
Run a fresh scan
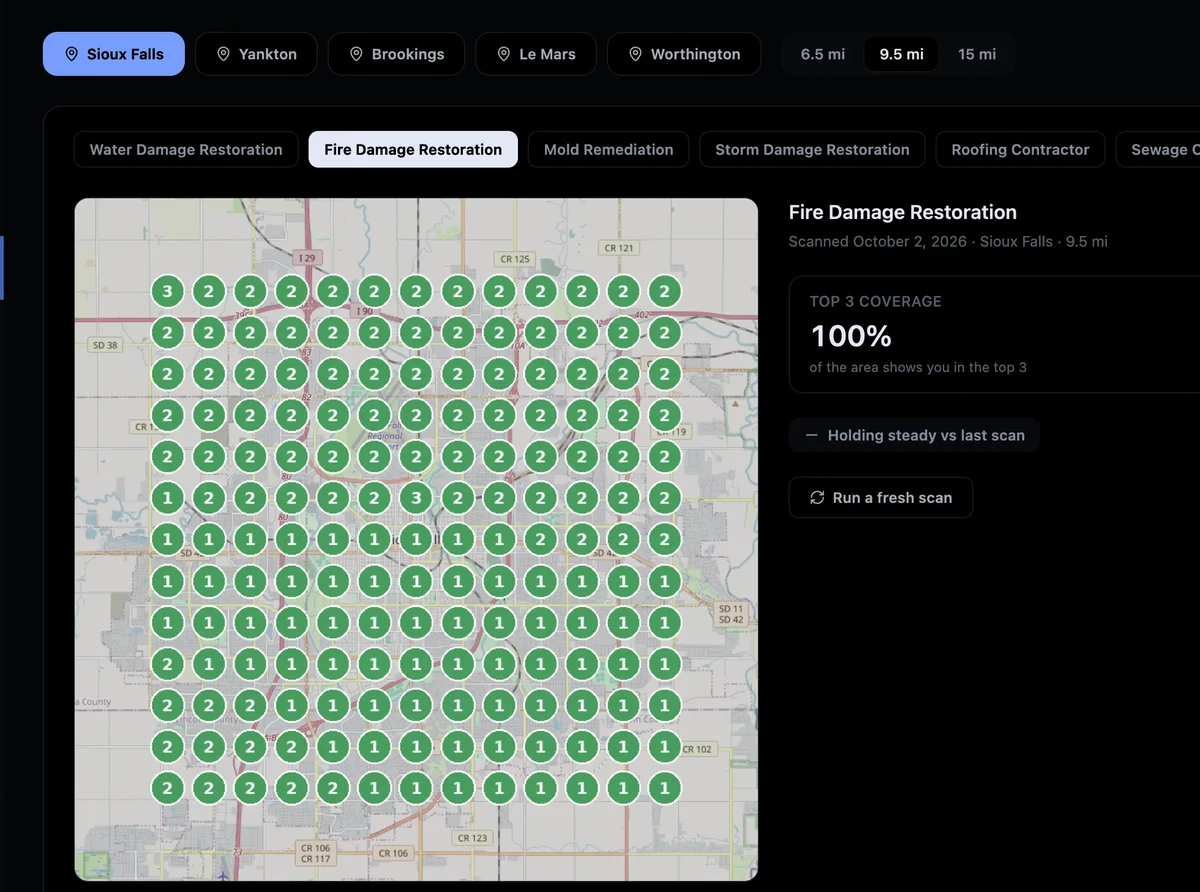coord(881,497)
